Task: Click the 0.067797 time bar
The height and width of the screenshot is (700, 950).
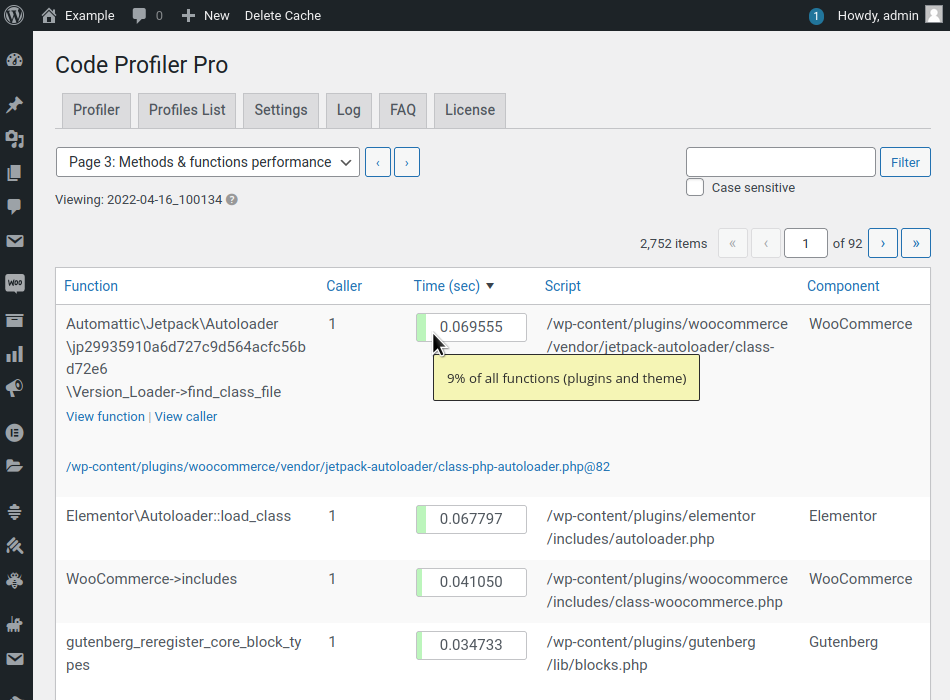Action: coord(471,519)
